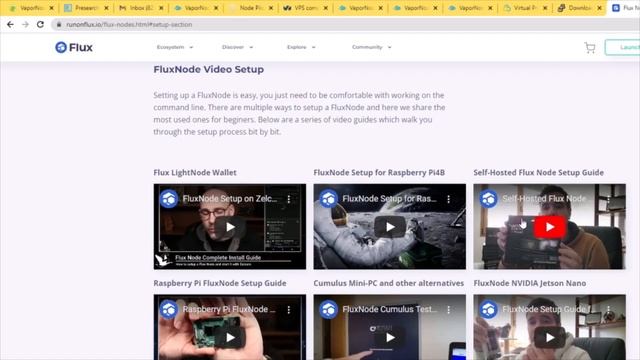Switch to the VPS com browser tab
Screen dimensions: 640x360
304,8
